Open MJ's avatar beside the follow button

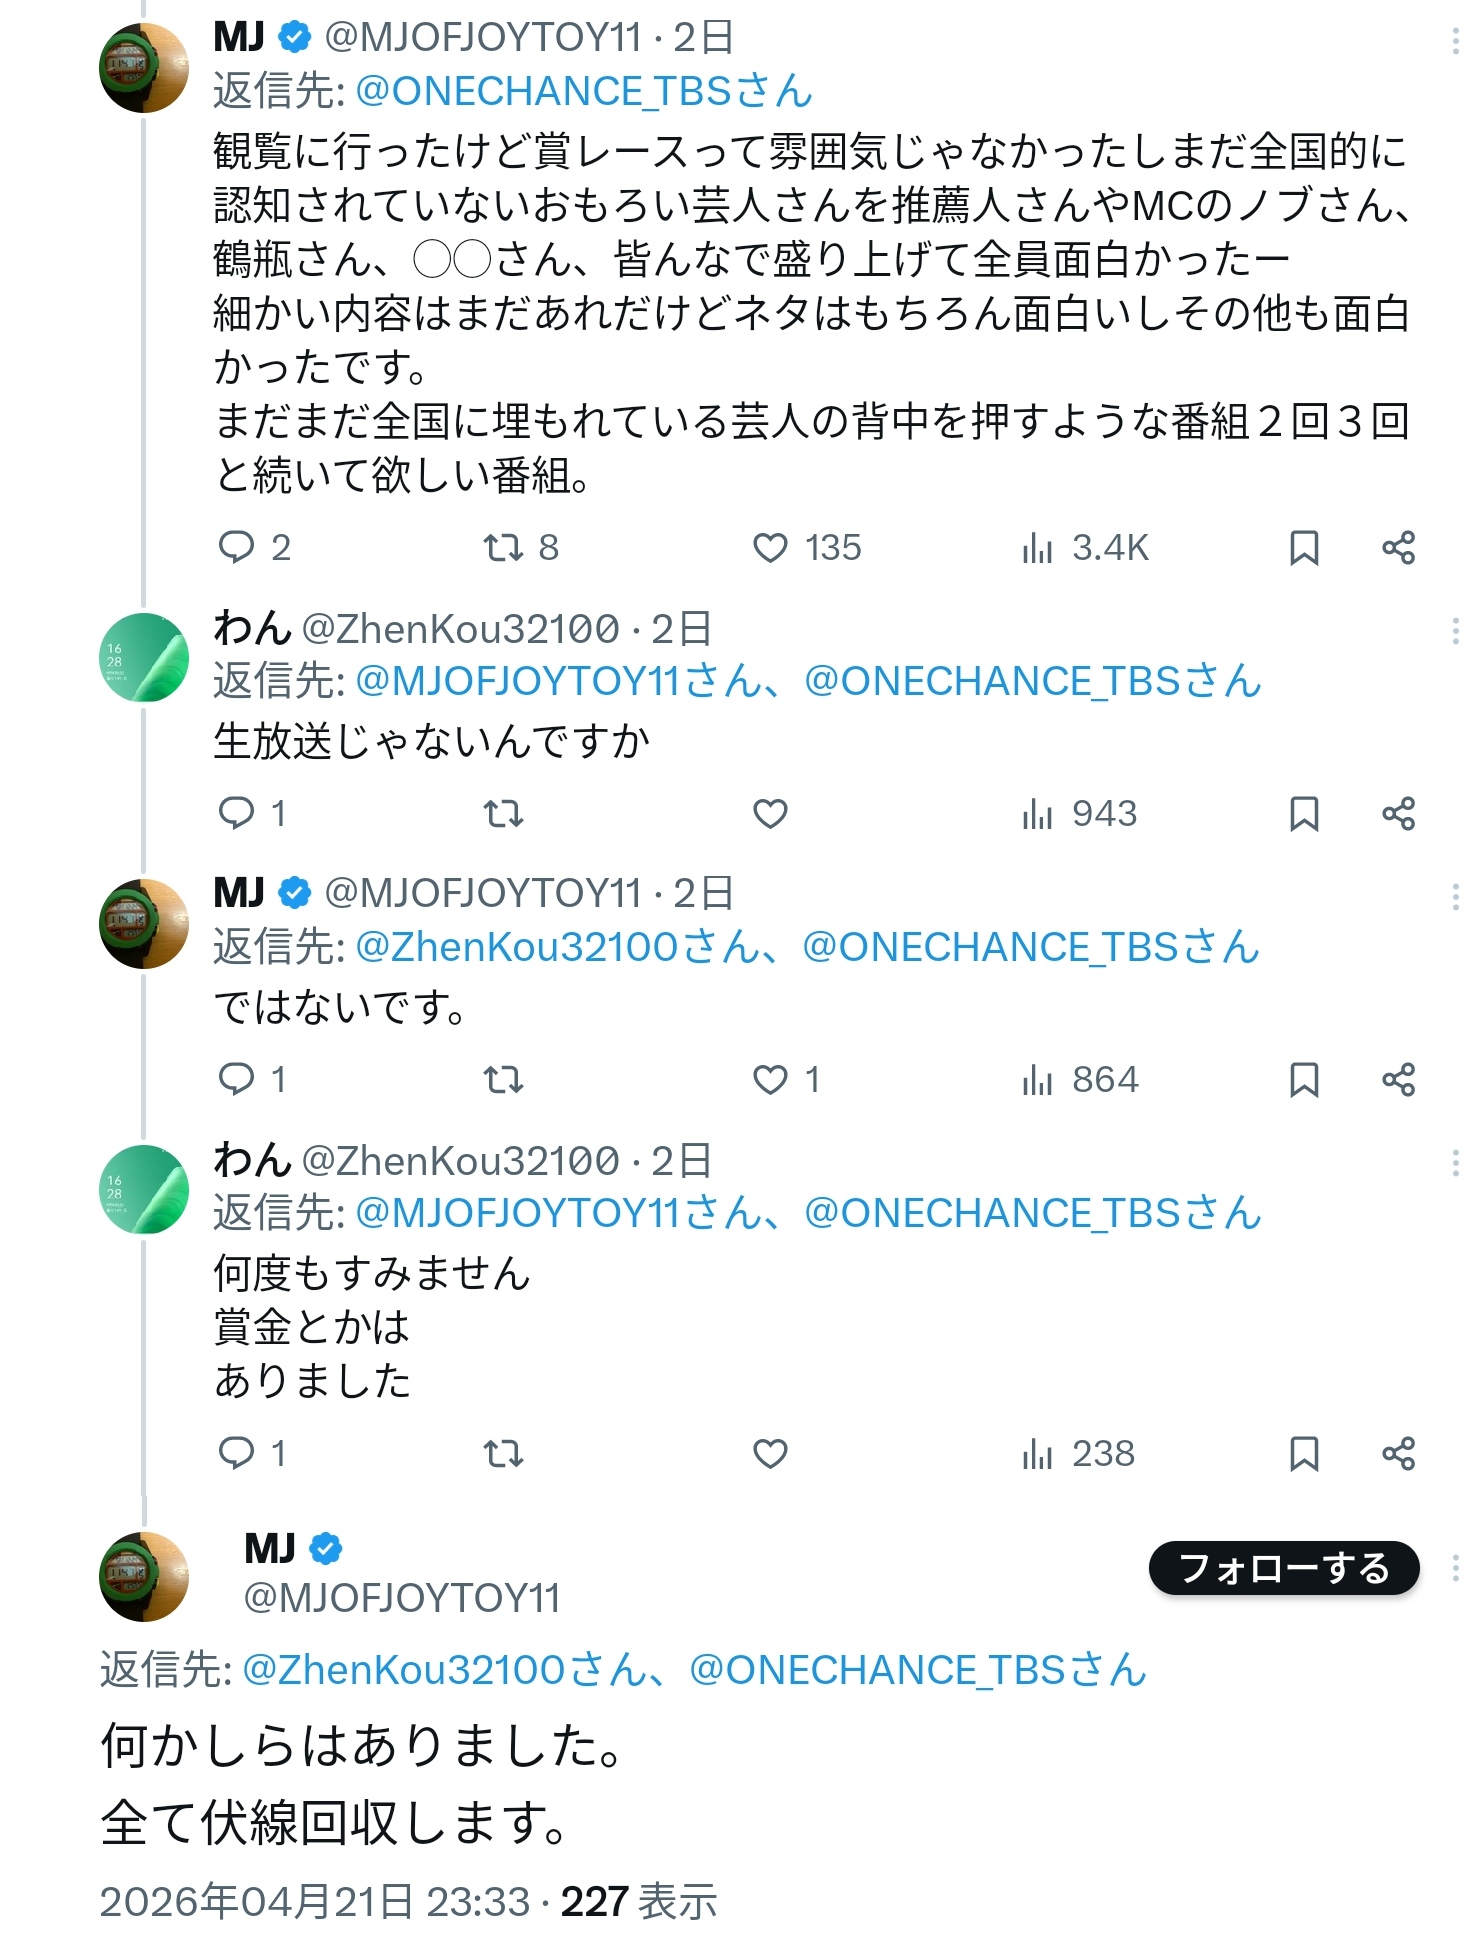click(x=145, y=1576)
